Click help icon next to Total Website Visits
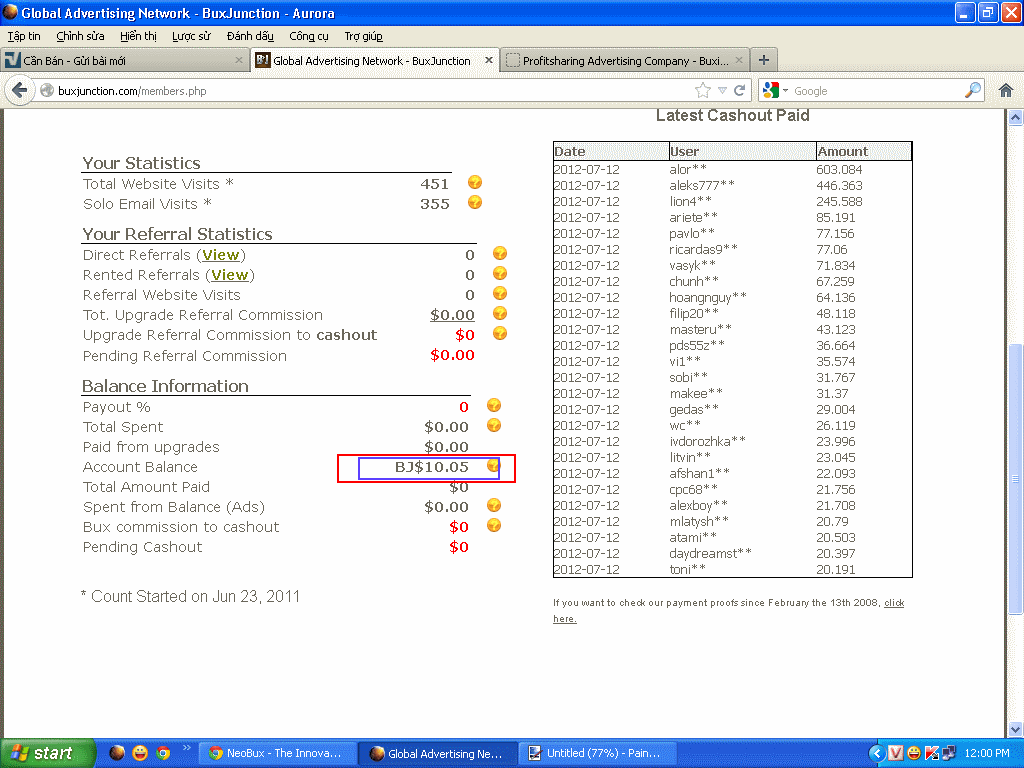Viewport: 1024px width, 768px height. 475,182
